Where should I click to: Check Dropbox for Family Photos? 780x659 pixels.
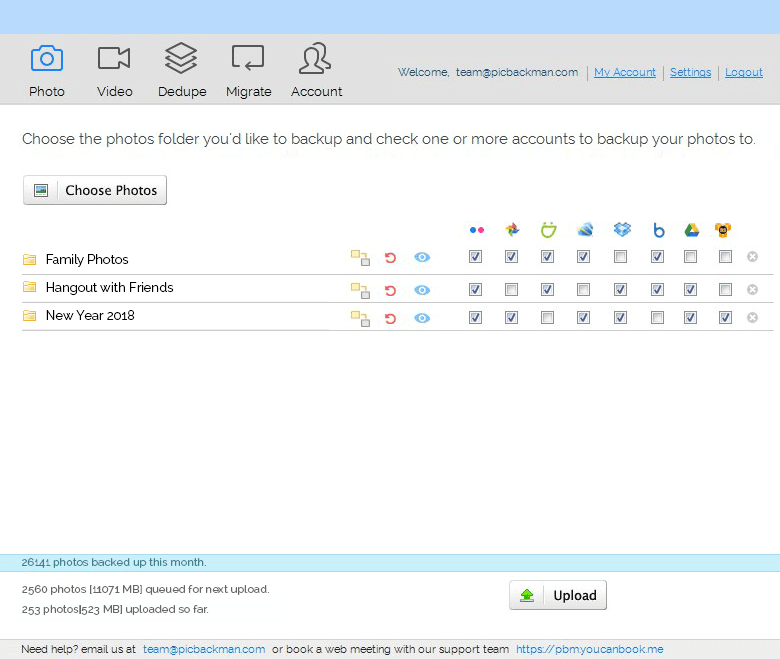620,257
